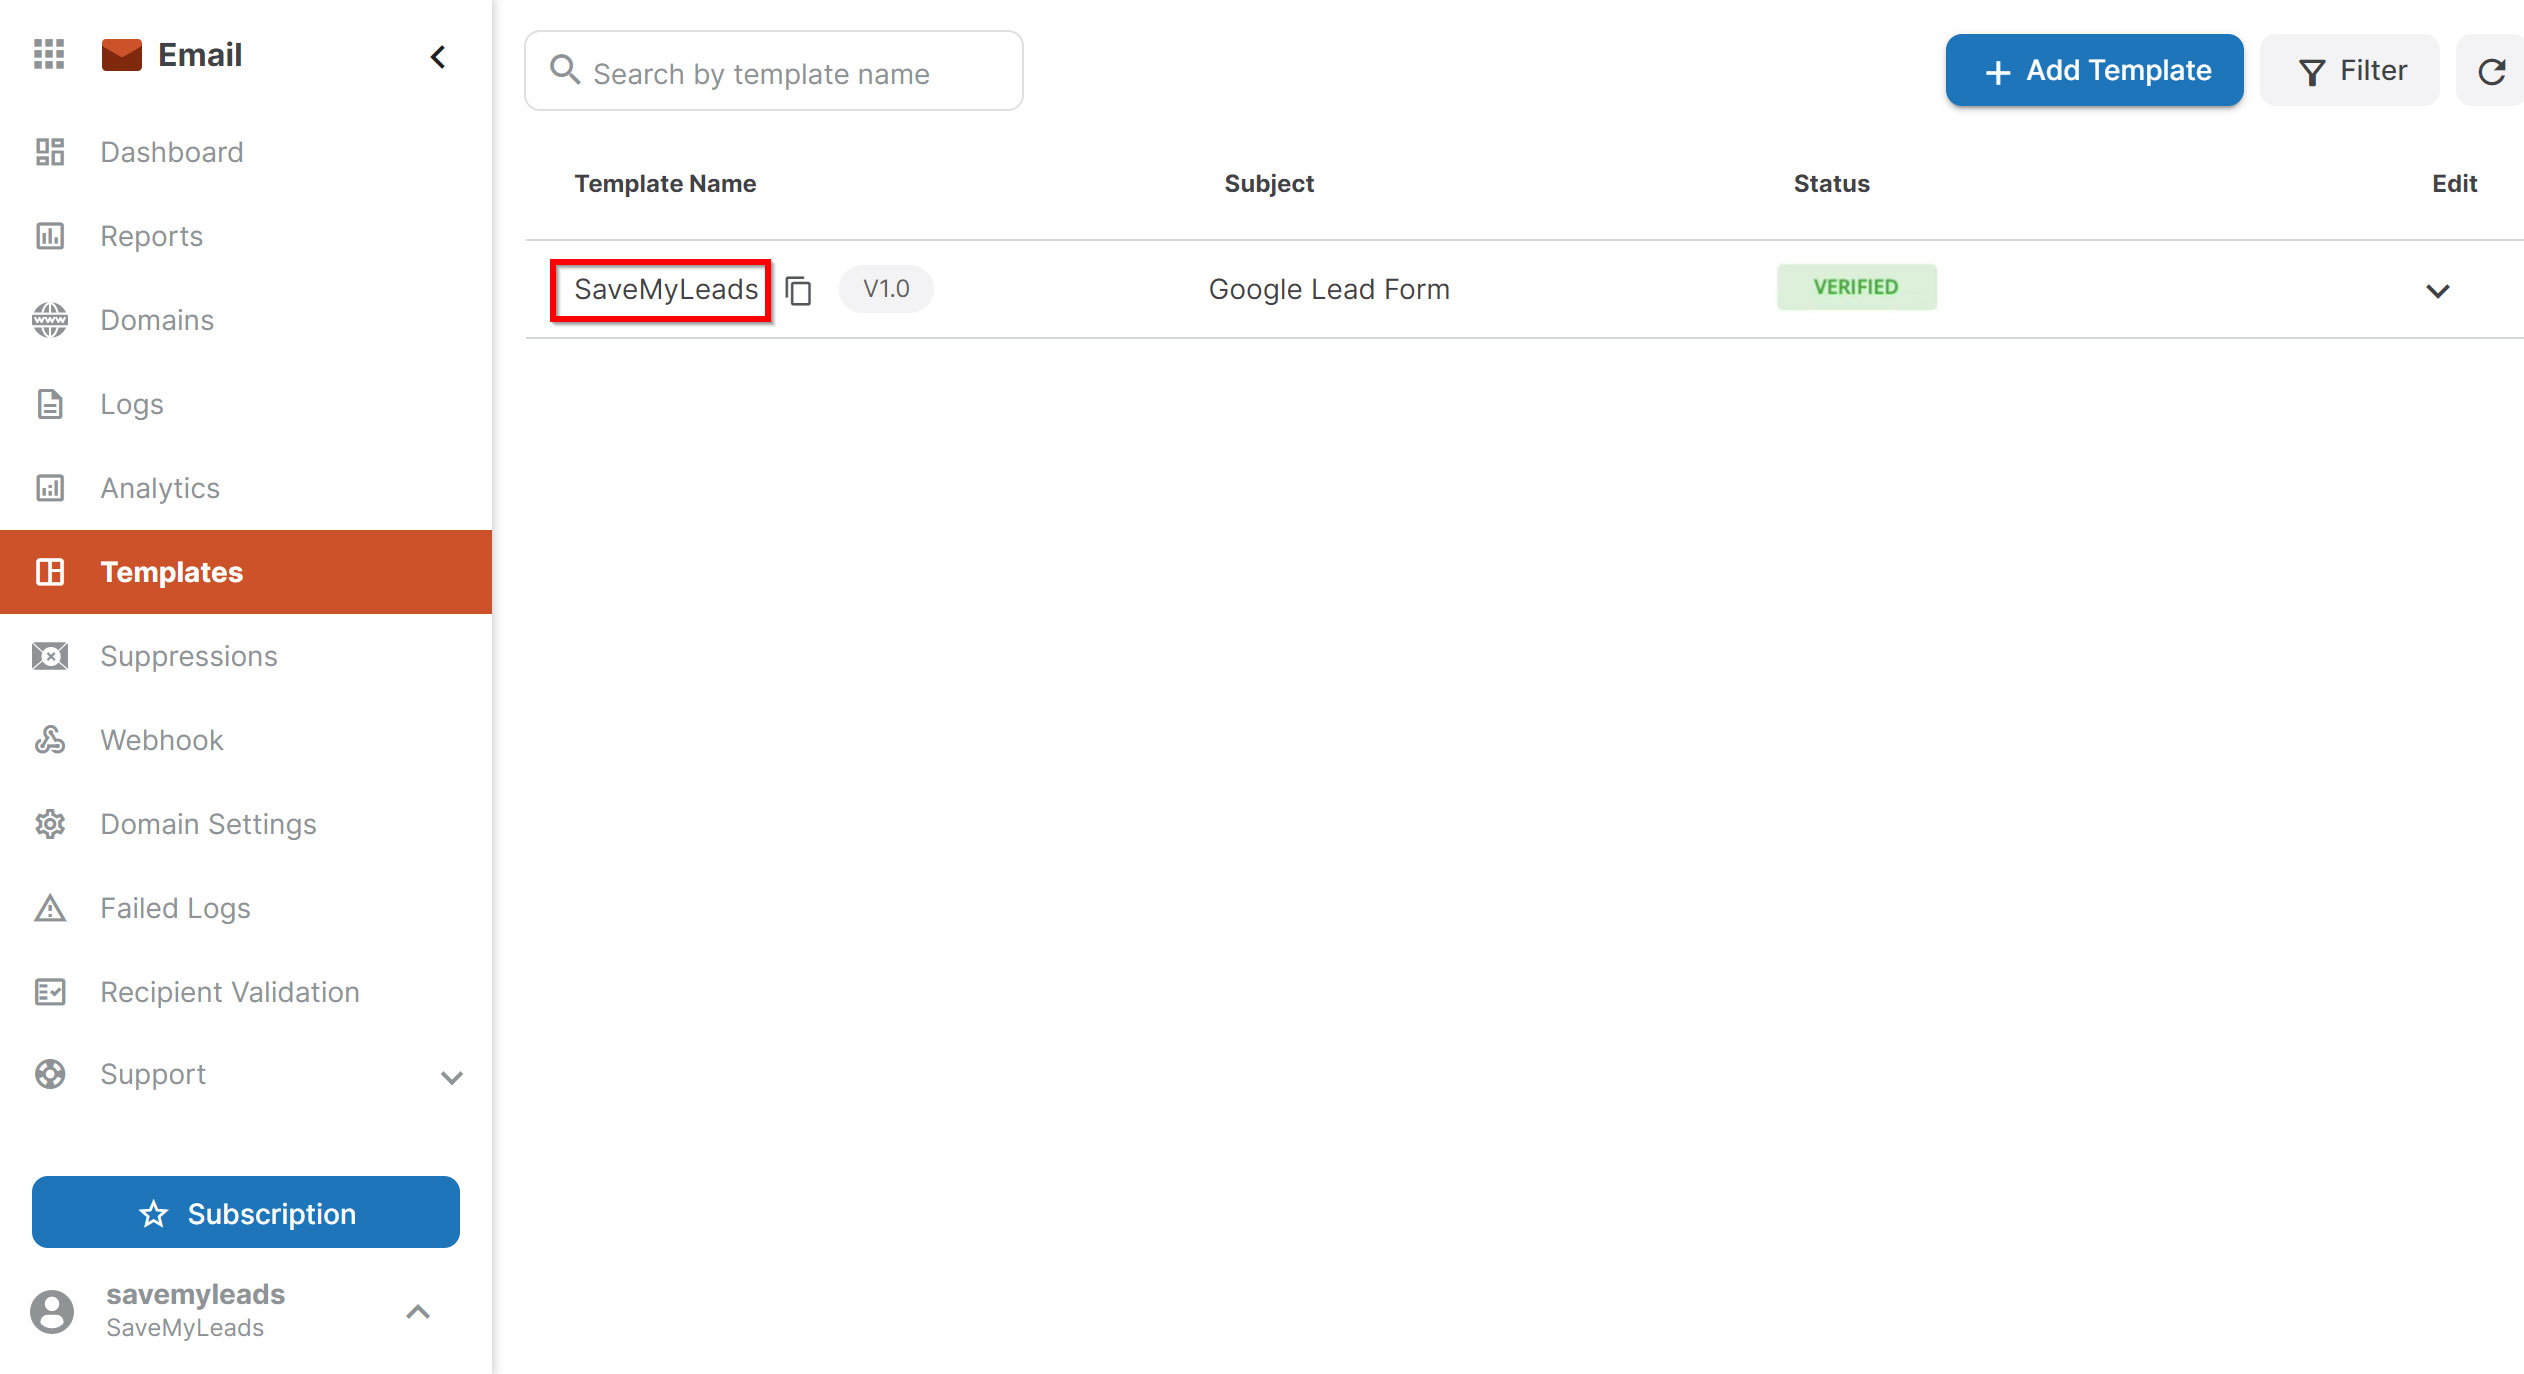The image size is (2524, 1374).
Task: Click the Search by template name field
Action: pos(773,69)
